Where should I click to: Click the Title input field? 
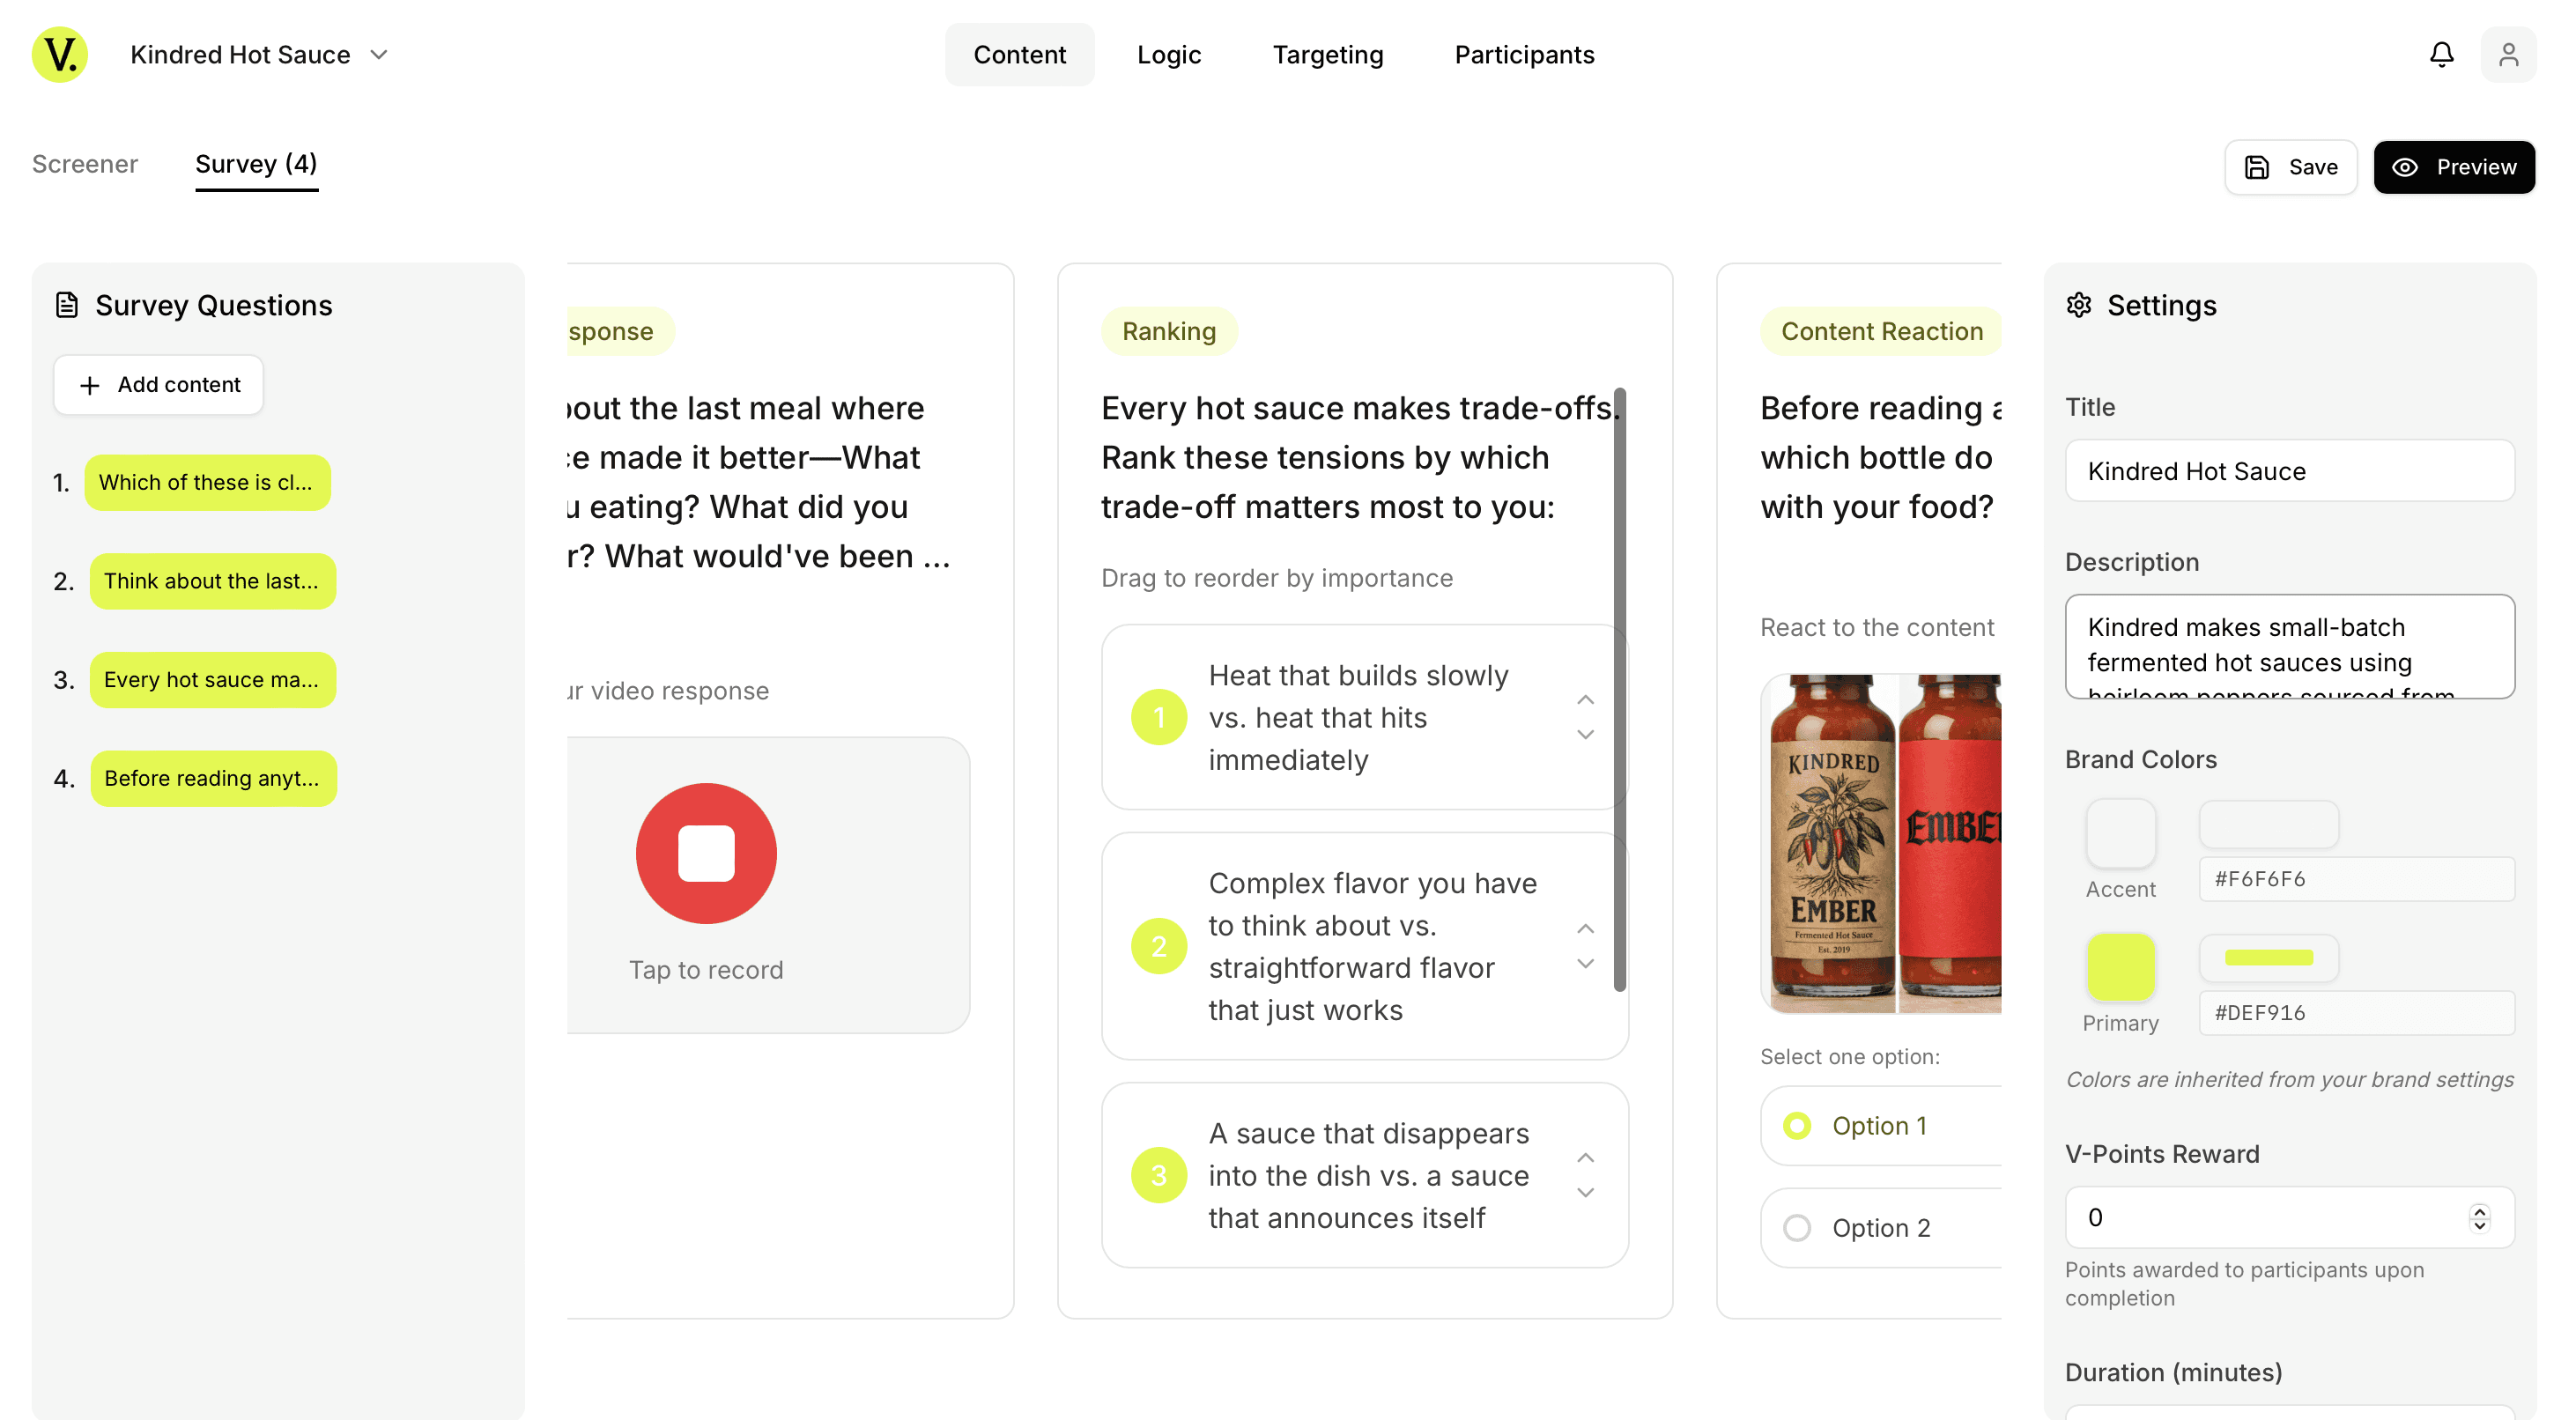2289,471
